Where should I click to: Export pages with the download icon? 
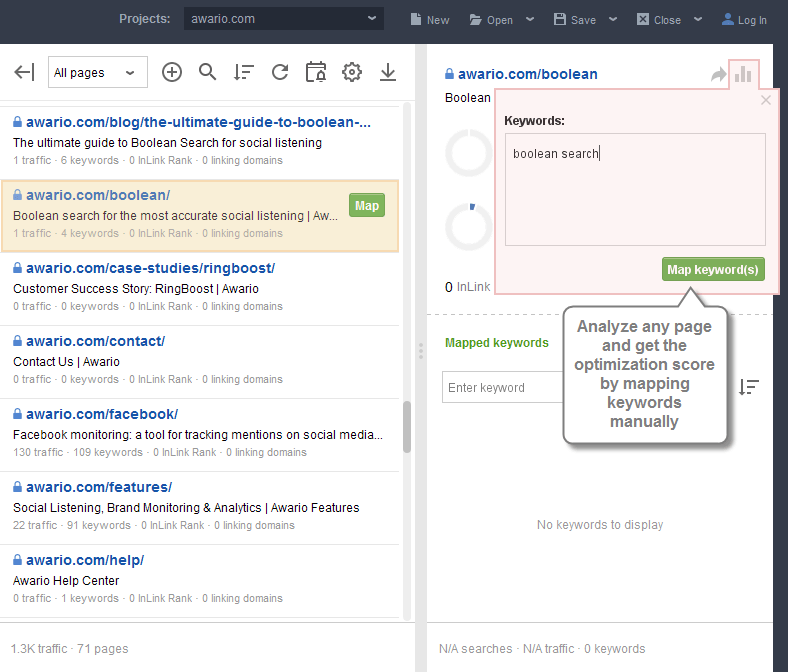click(388, 72)
